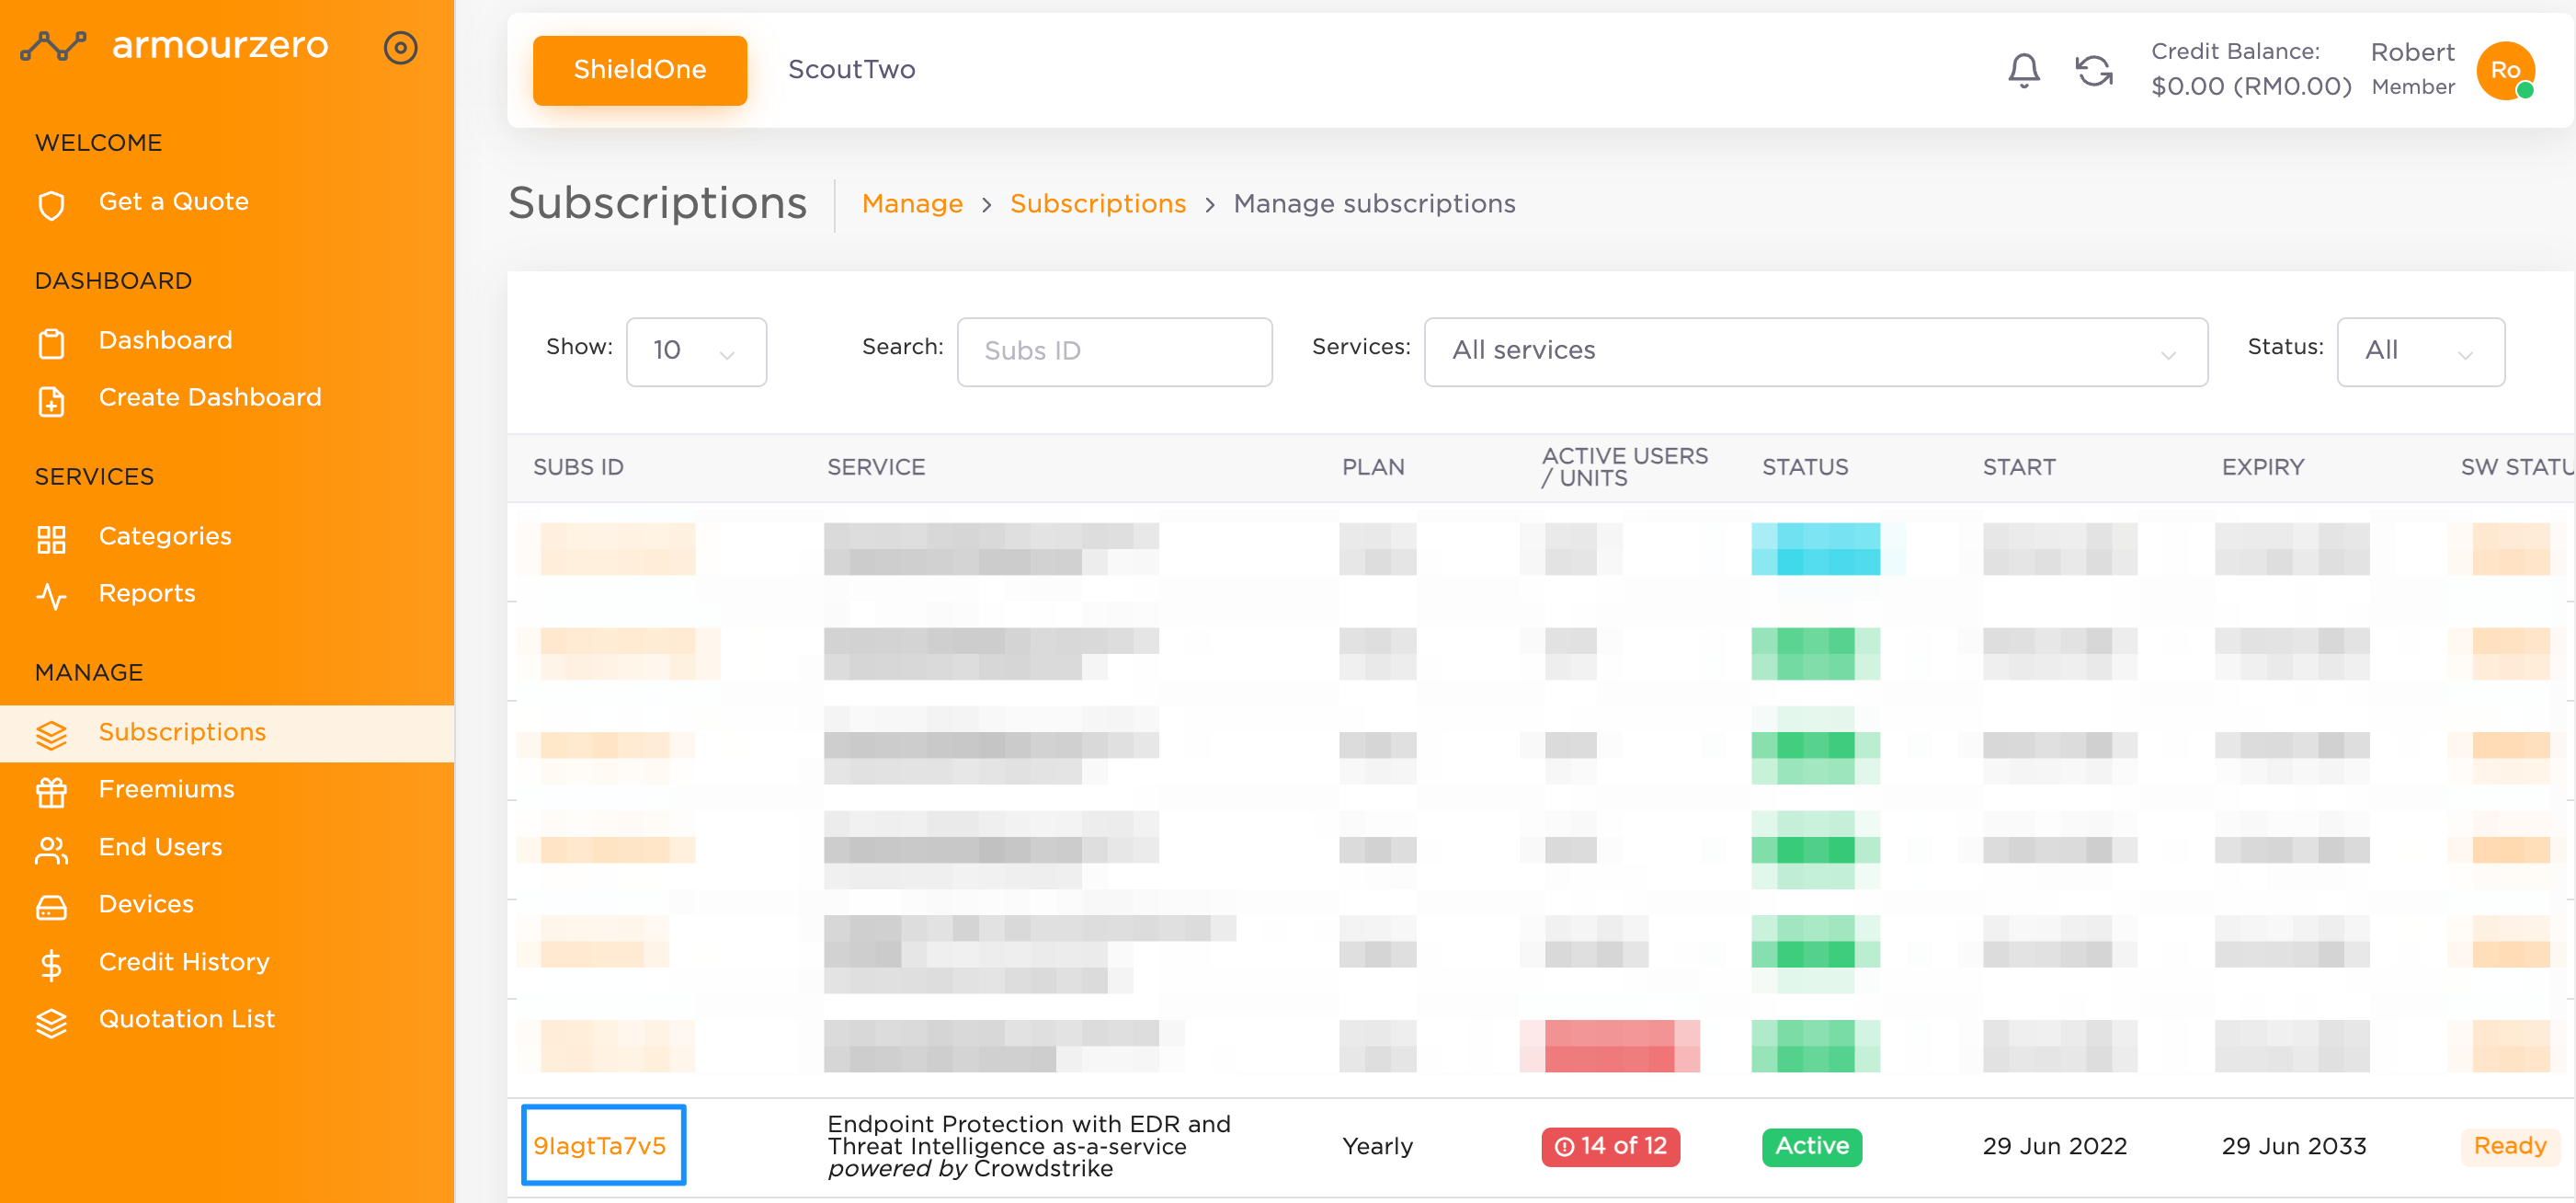This screenshot has height=1203, width=2576.
Task: Click the green Active status badge
Action: tap(1811, 1146)
